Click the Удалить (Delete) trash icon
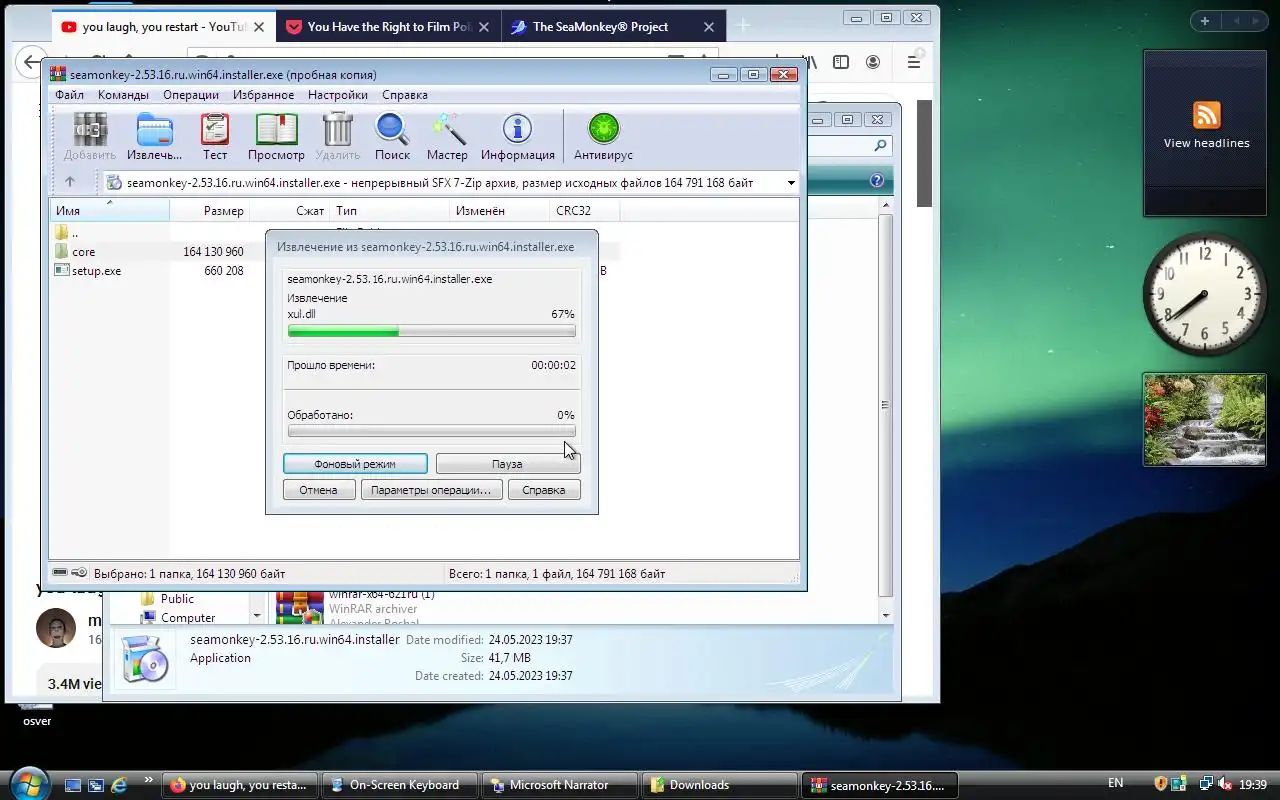The image size is (1280, 800). click(338, 137)
